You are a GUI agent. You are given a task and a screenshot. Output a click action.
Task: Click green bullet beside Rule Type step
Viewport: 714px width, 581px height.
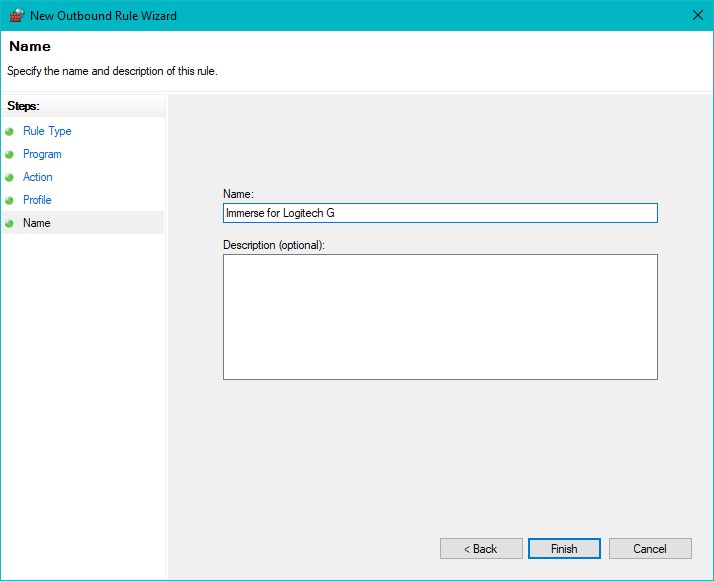[x=9, y=132]
